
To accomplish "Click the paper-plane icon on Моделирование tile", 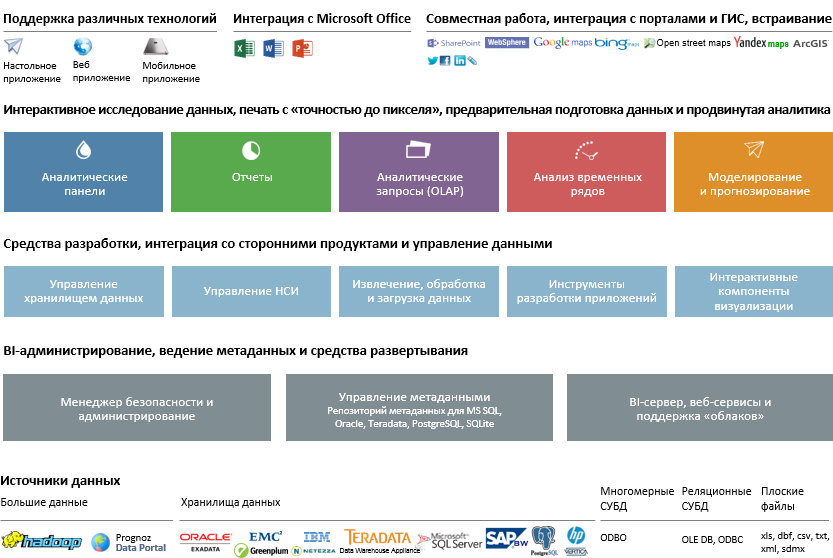I will [x=754, y=149].
